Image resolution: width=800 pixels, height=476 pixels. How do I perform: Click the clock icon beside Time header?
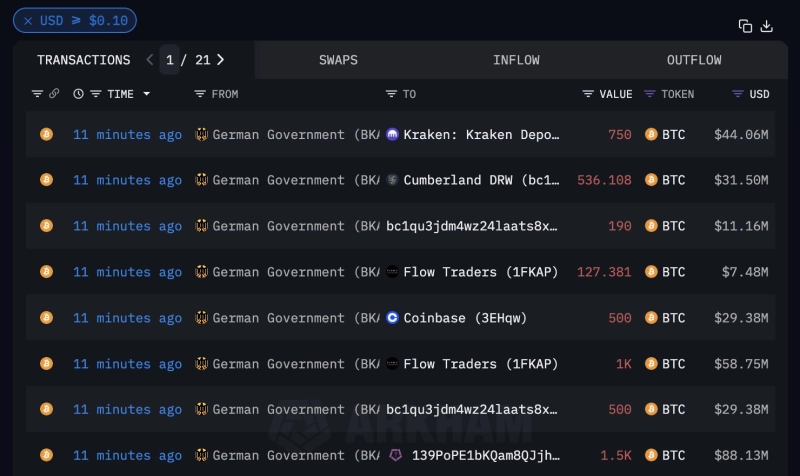(79, 94)
